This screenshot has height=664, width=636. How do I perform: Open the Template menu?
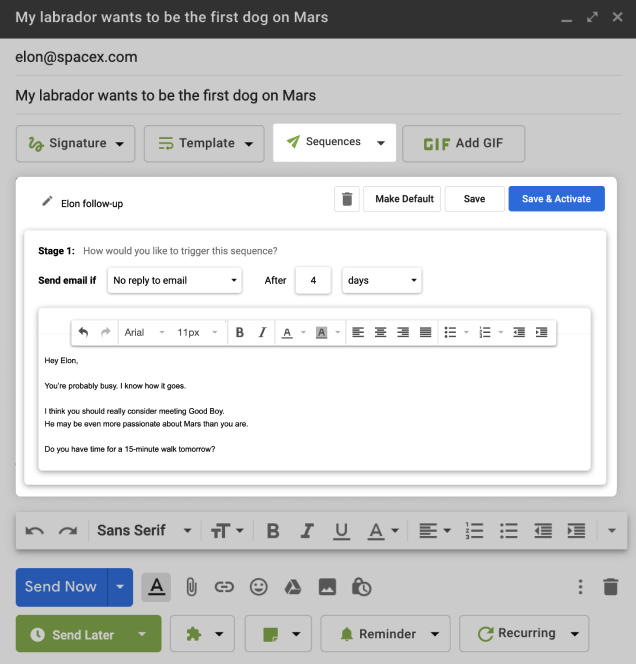(x=205, y=143)
